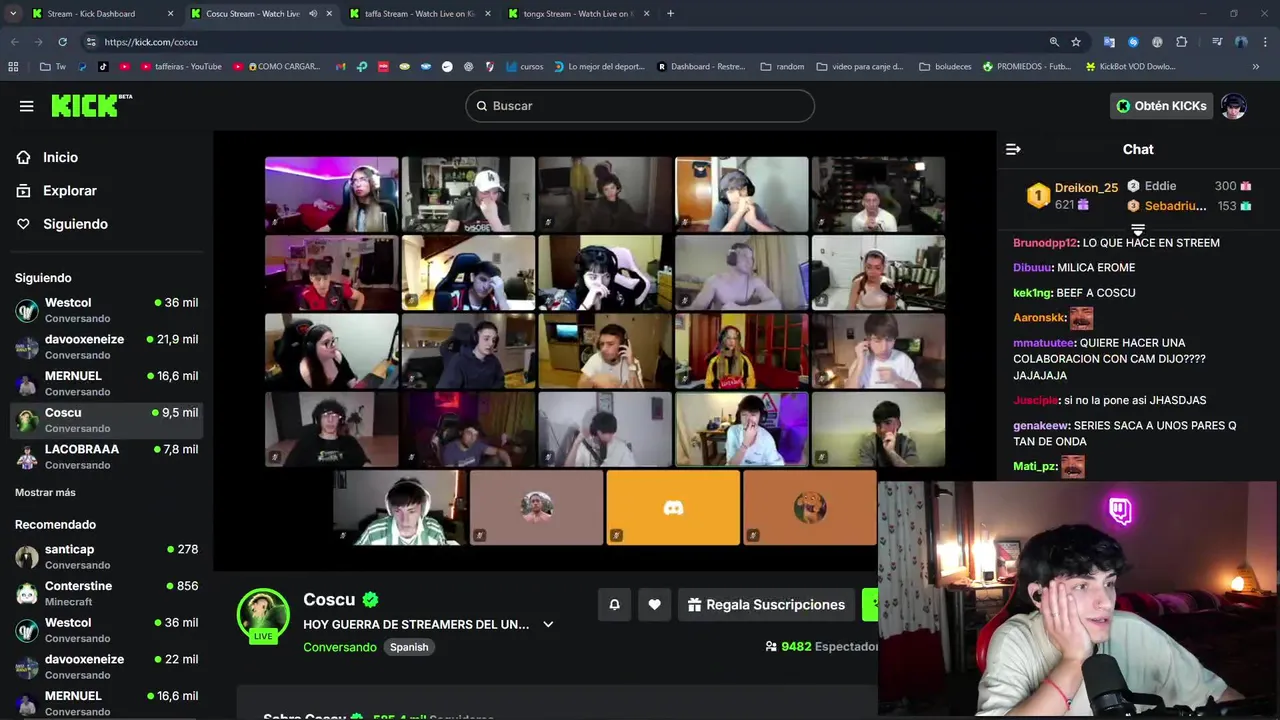Toggle follow heart for Coscu
1280x720 pixels.
[654, 604]
